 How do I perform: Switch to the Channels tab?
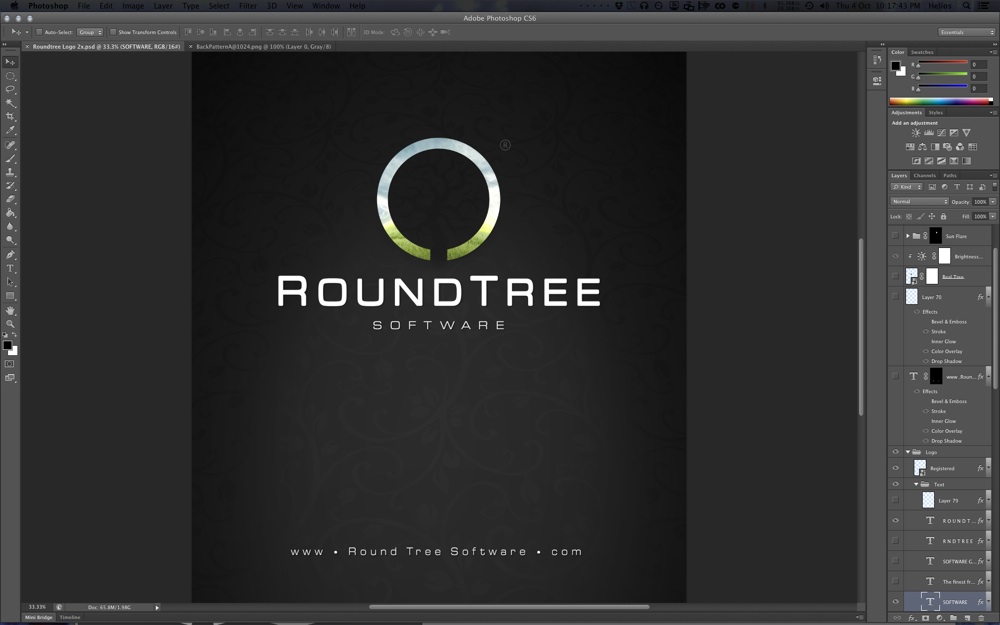click(x=924, y=176)
